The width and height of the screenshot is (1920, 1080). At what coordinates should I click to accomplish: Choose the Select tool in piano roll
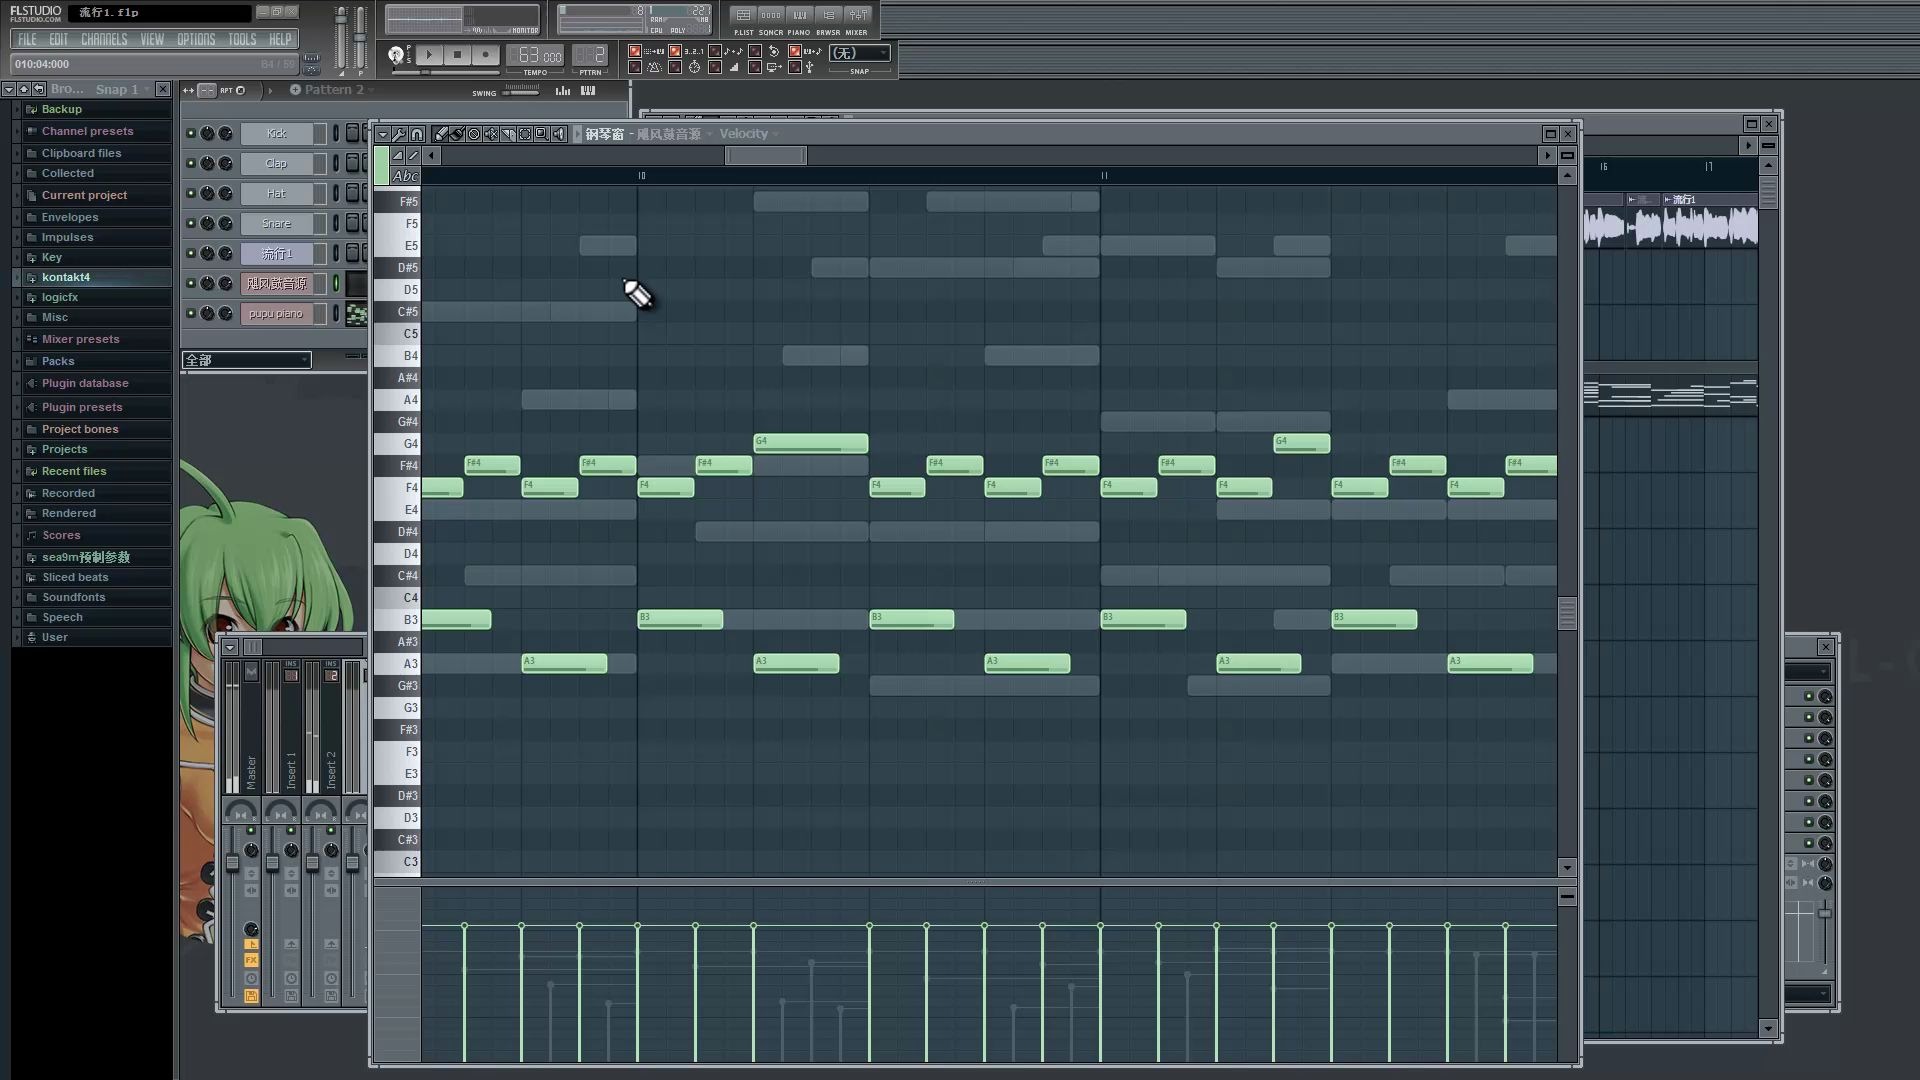[x=525, y=134]
